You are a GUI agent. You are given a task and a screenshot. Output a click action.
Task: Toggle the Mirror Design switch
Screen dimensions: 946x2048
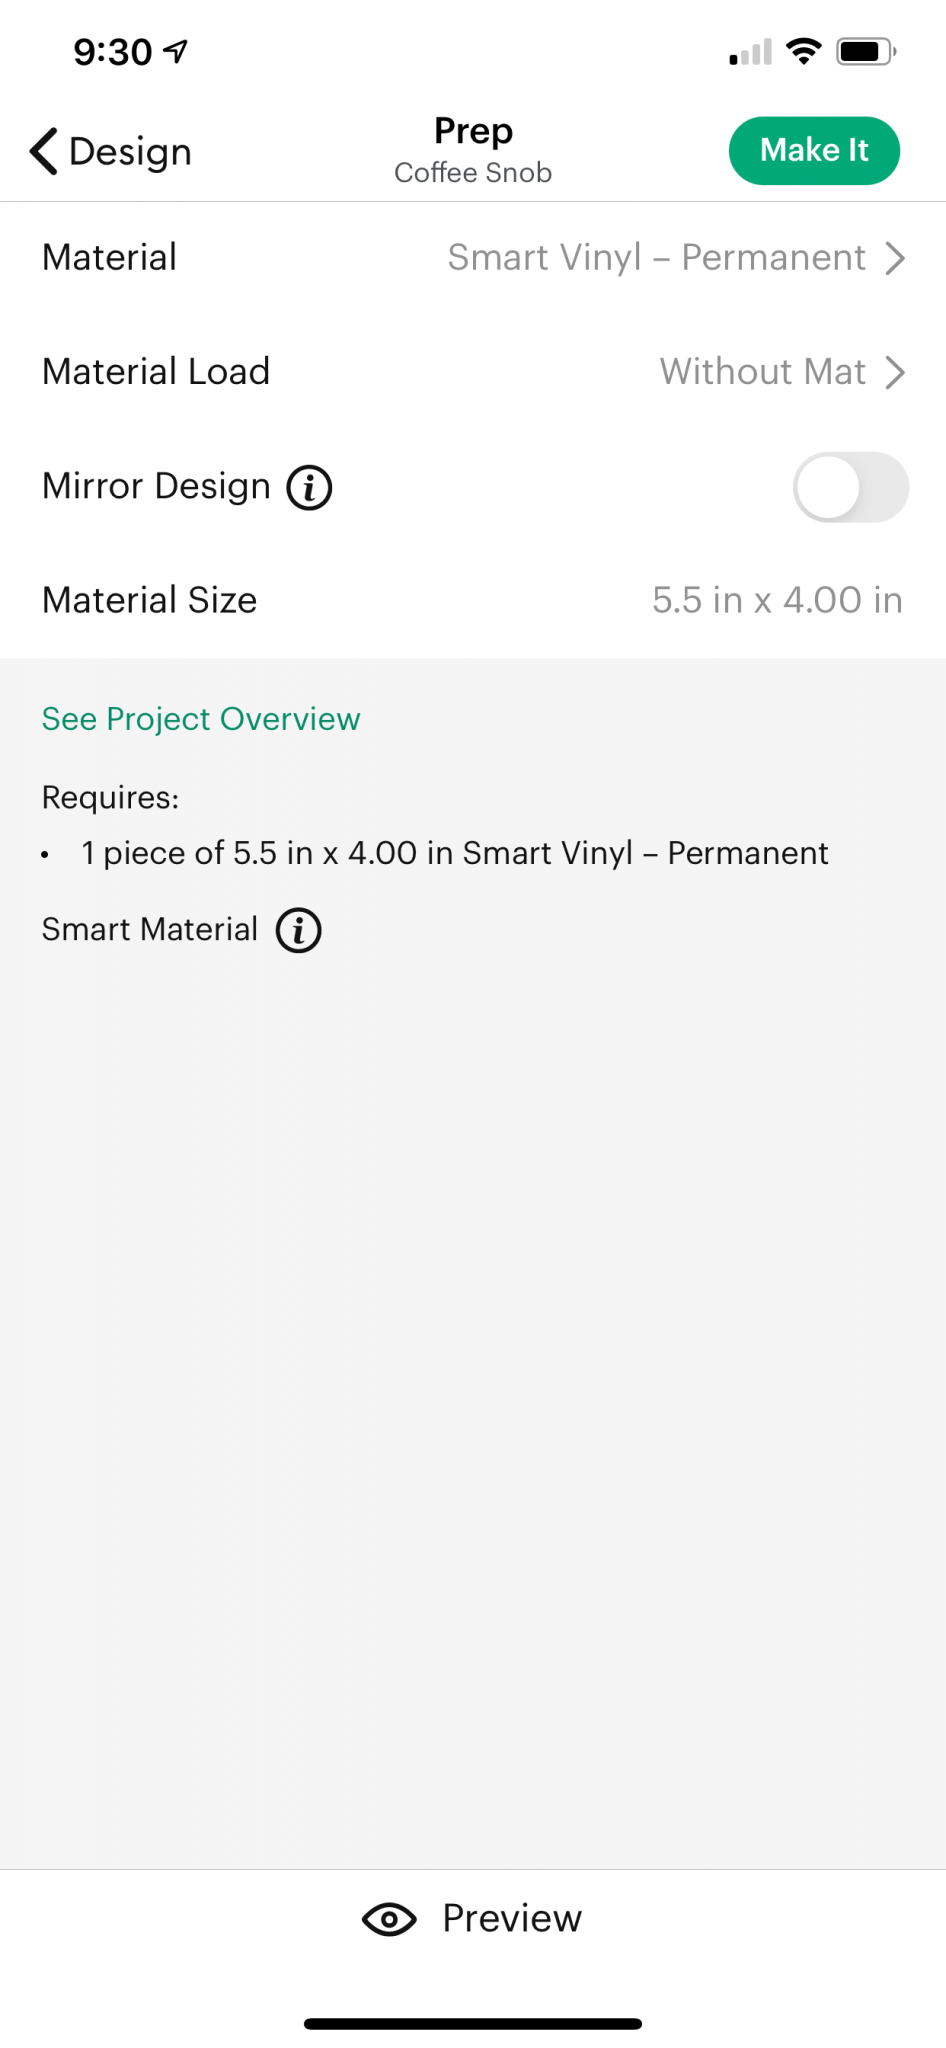(851, 487)
